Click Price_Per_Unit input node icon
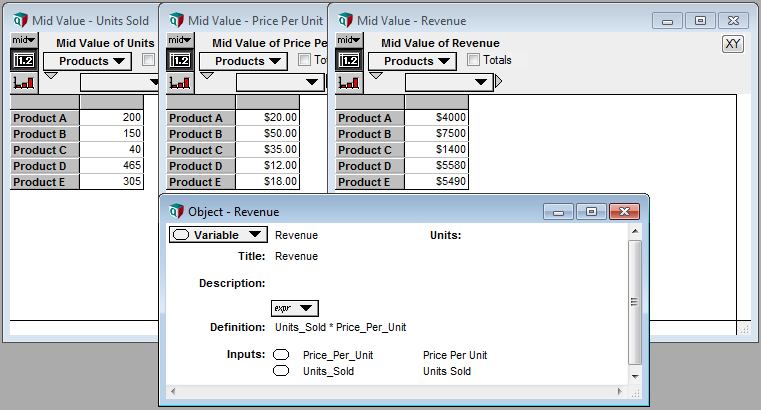Image resolution: width=761 pixels, height=410 pixels. pyautogui.click(x=281, y=355)
